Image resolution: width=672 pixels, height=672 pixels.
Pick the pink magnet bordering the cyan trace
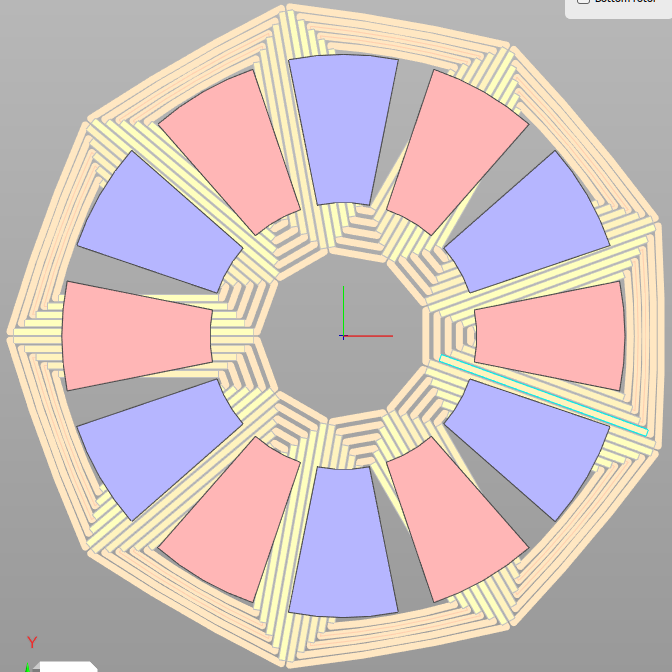point(550,336)
